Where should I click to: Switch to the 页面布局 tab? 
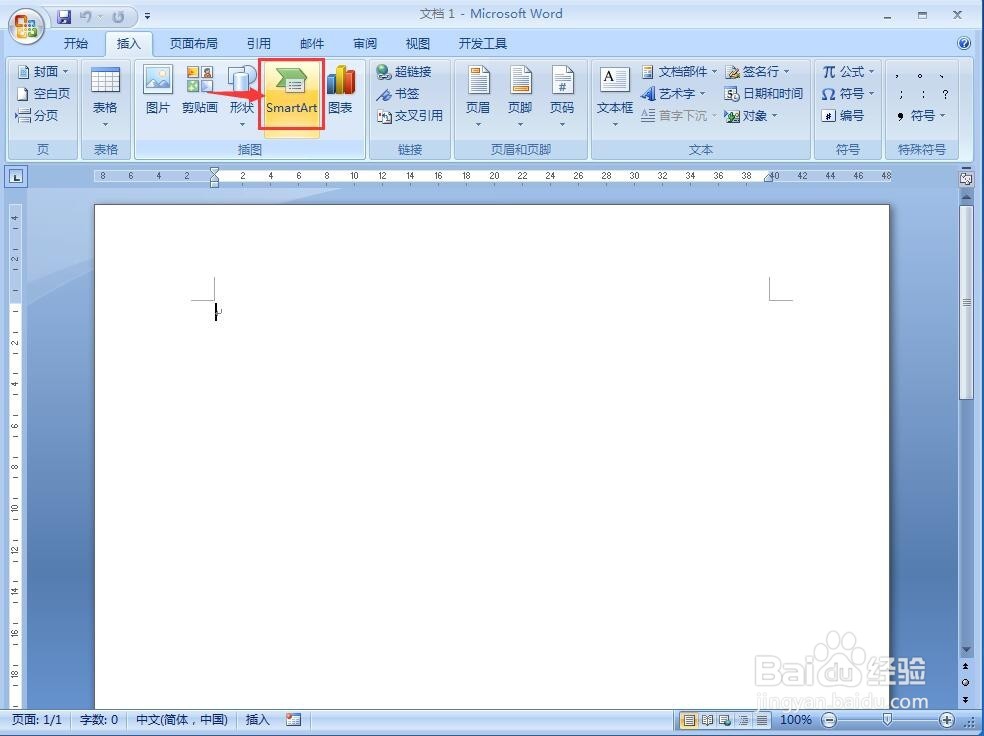click(x=193, y=43)
